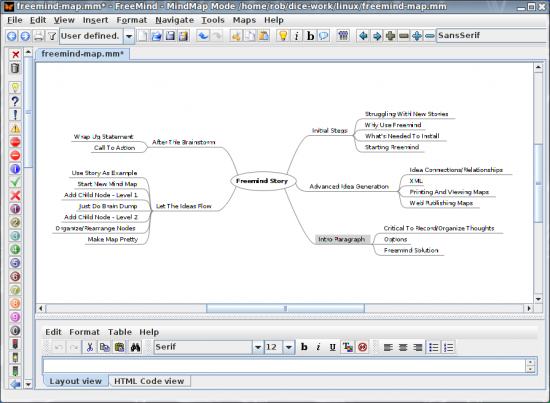Add the question mark icon to node
The height and width of the screenshot is (403, 550).
pos(15,101)
